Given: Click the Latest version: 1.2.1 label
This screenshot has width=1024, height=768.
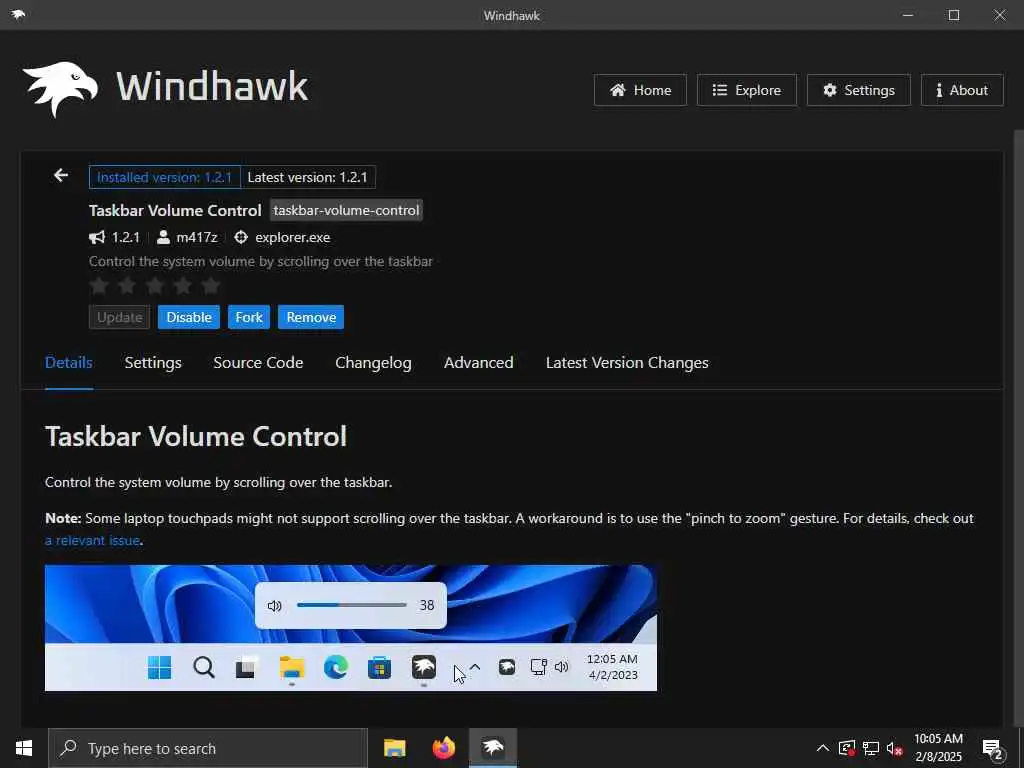Looking at the screenshot, I should pos(308,177).
